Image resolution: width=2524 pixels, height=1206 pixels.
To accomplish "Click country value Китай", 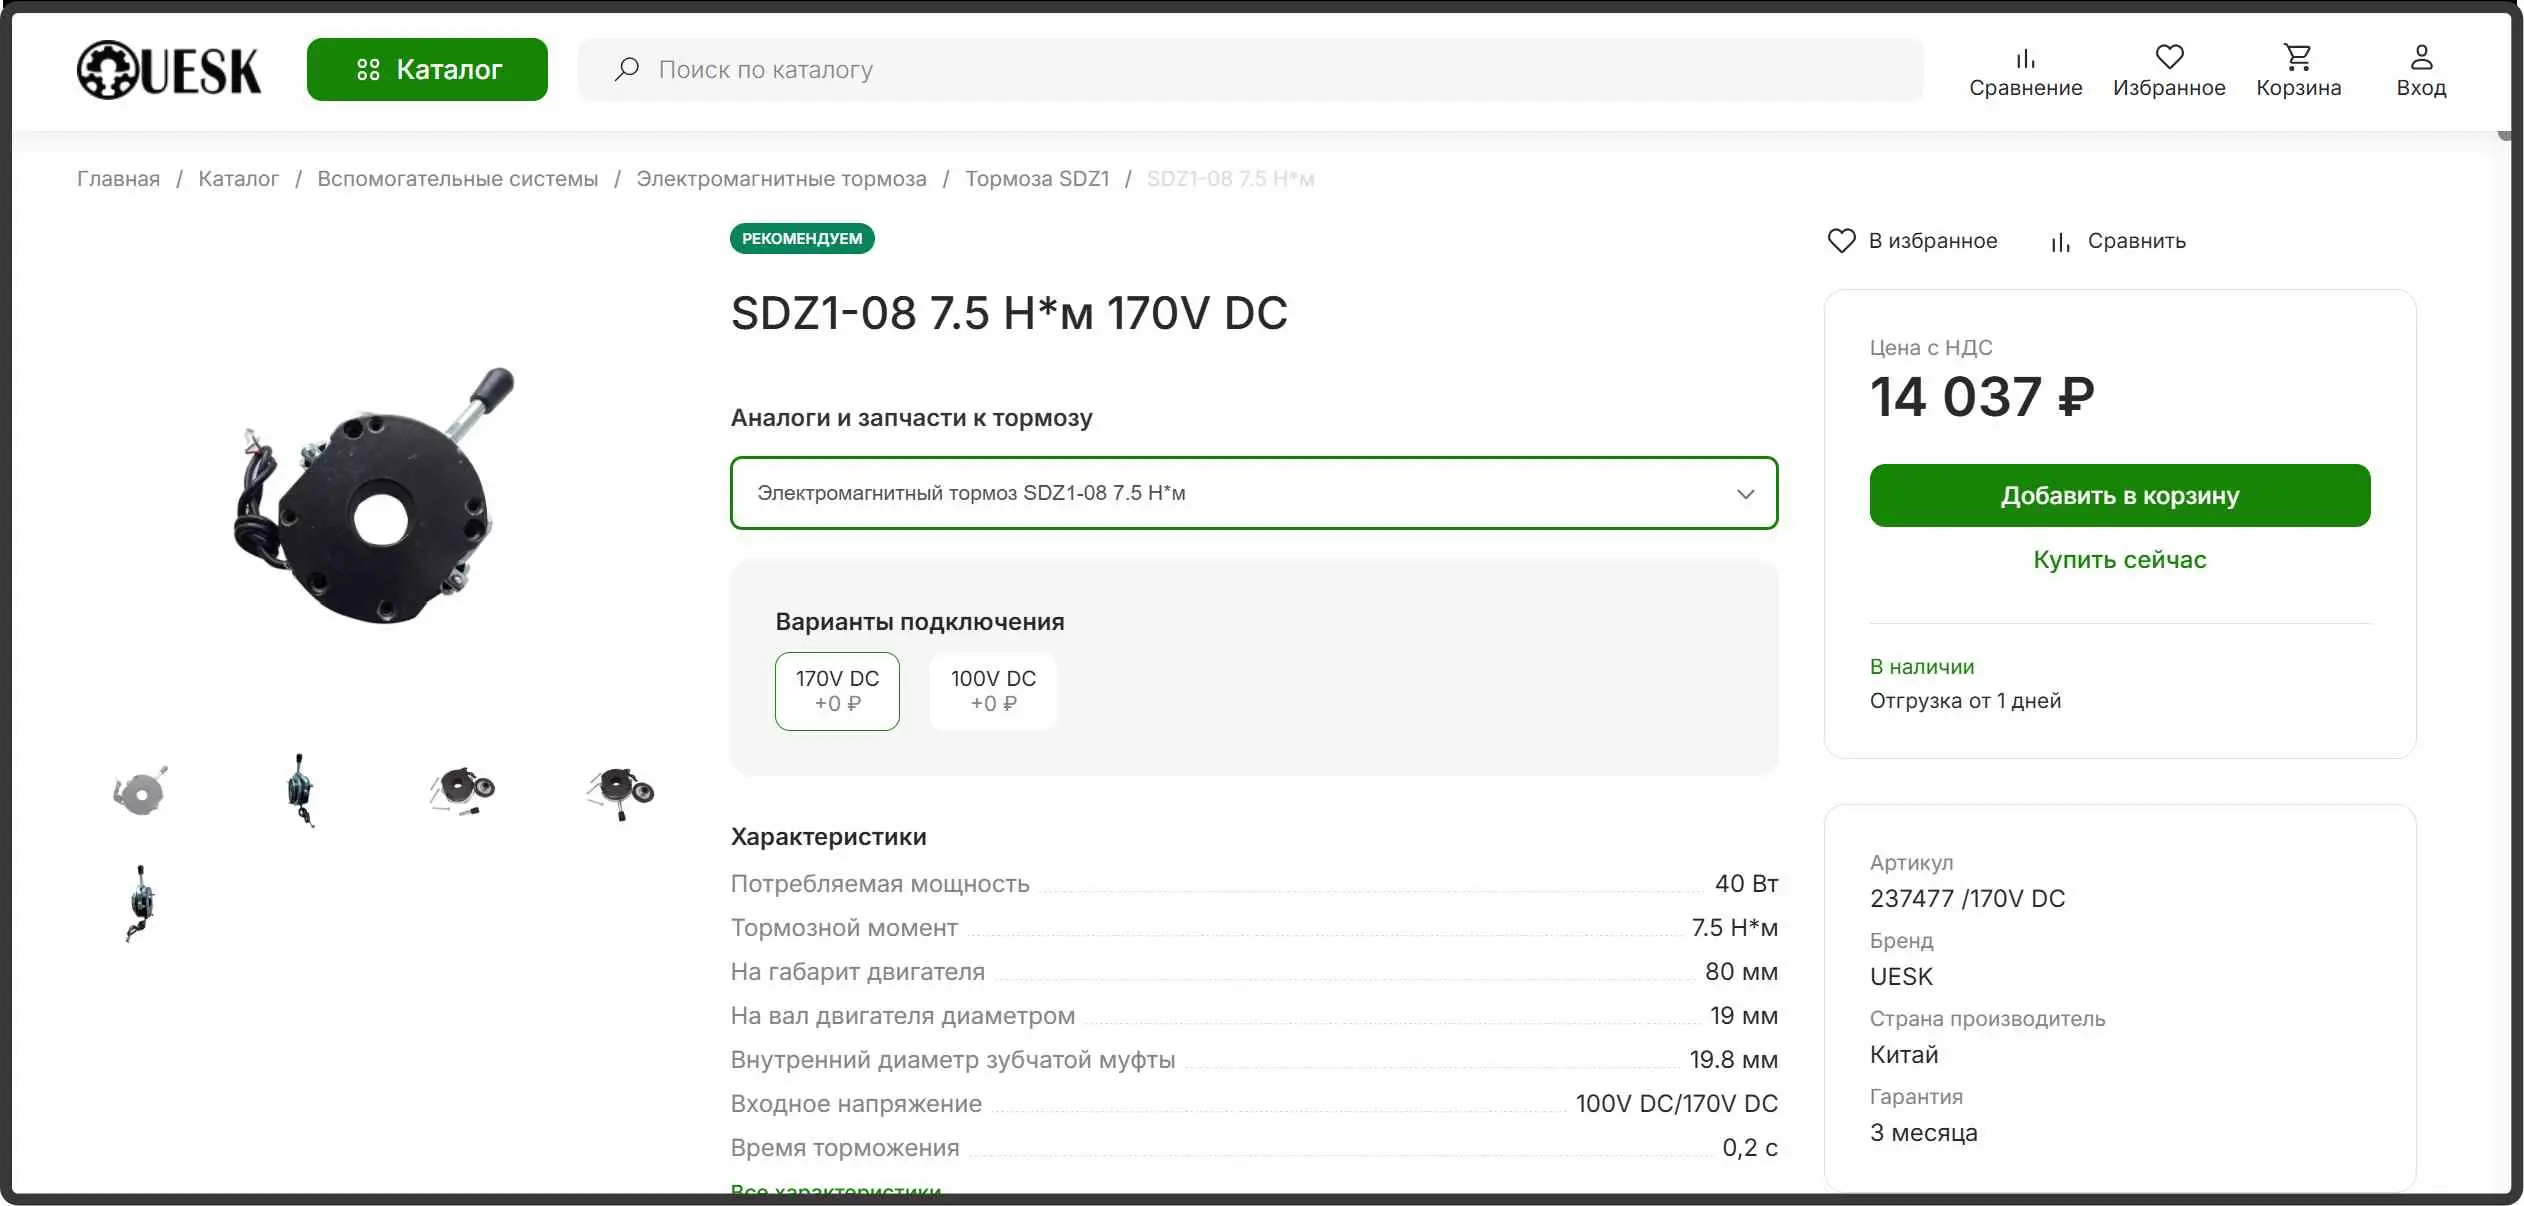I will 1904,1054.
